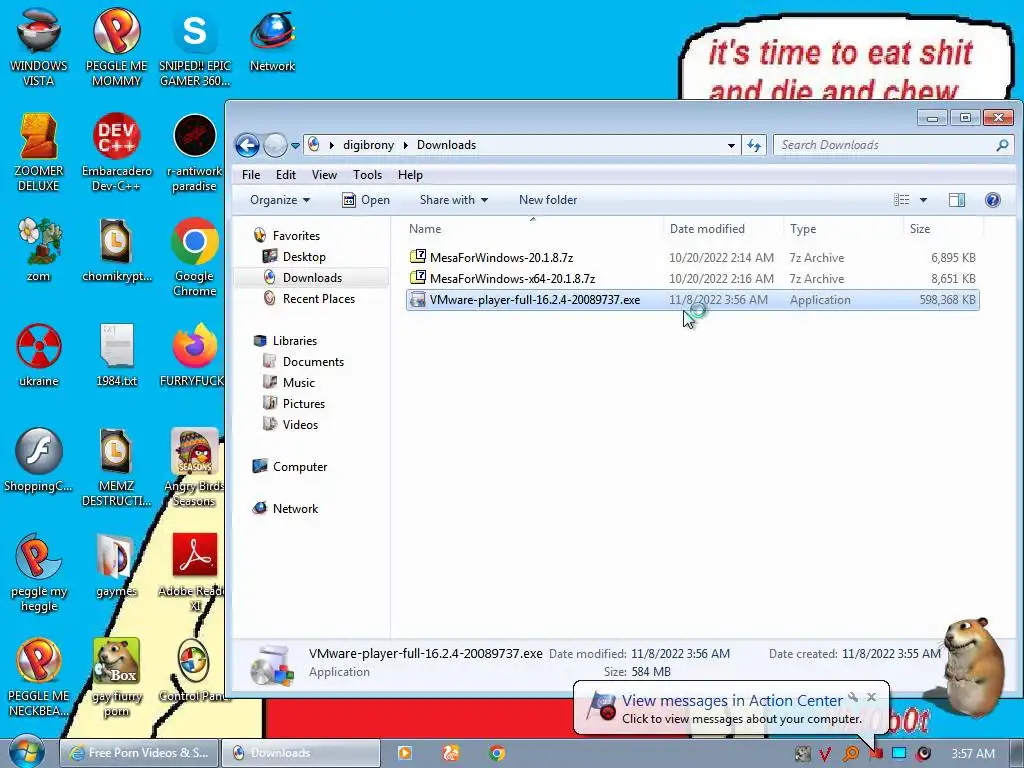Viewport: 1024px width, 768px height.
Task: Open the WINDOWS VISTA desktop icon
Action: point(39,47)
